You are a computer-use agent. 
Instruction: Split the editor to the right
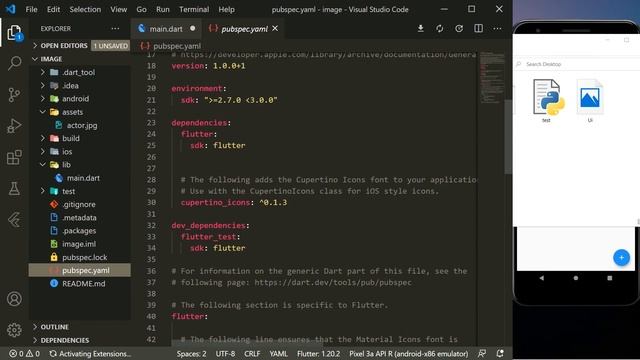click(478, 29)
